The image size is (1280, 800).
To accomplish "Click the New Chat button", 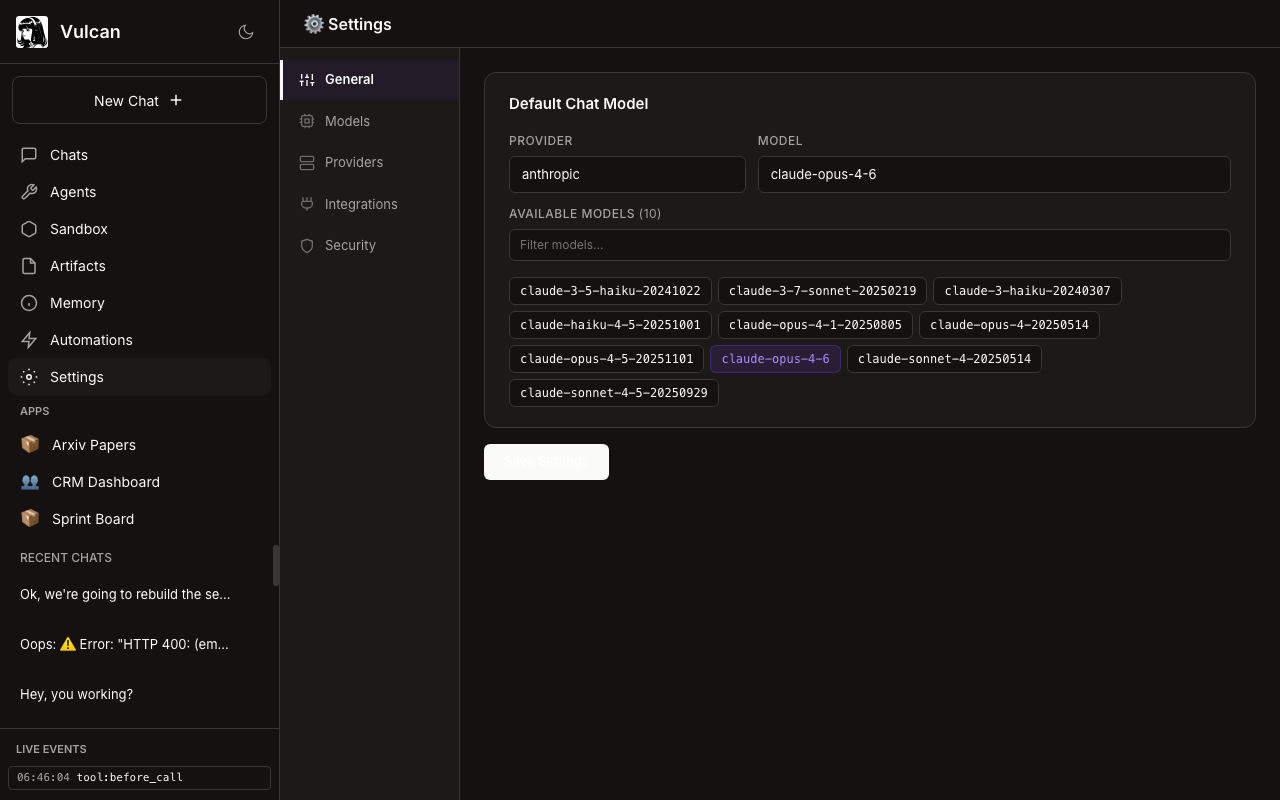I will tap(139, 100).
